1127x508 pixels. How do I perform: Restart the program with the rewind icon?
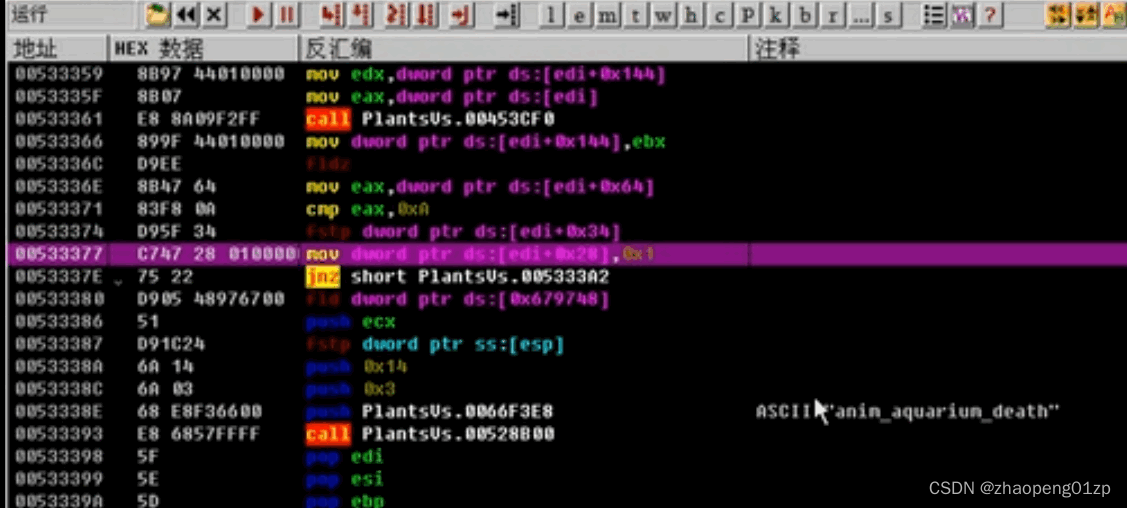pyautogui.click(x=187, y=14)
